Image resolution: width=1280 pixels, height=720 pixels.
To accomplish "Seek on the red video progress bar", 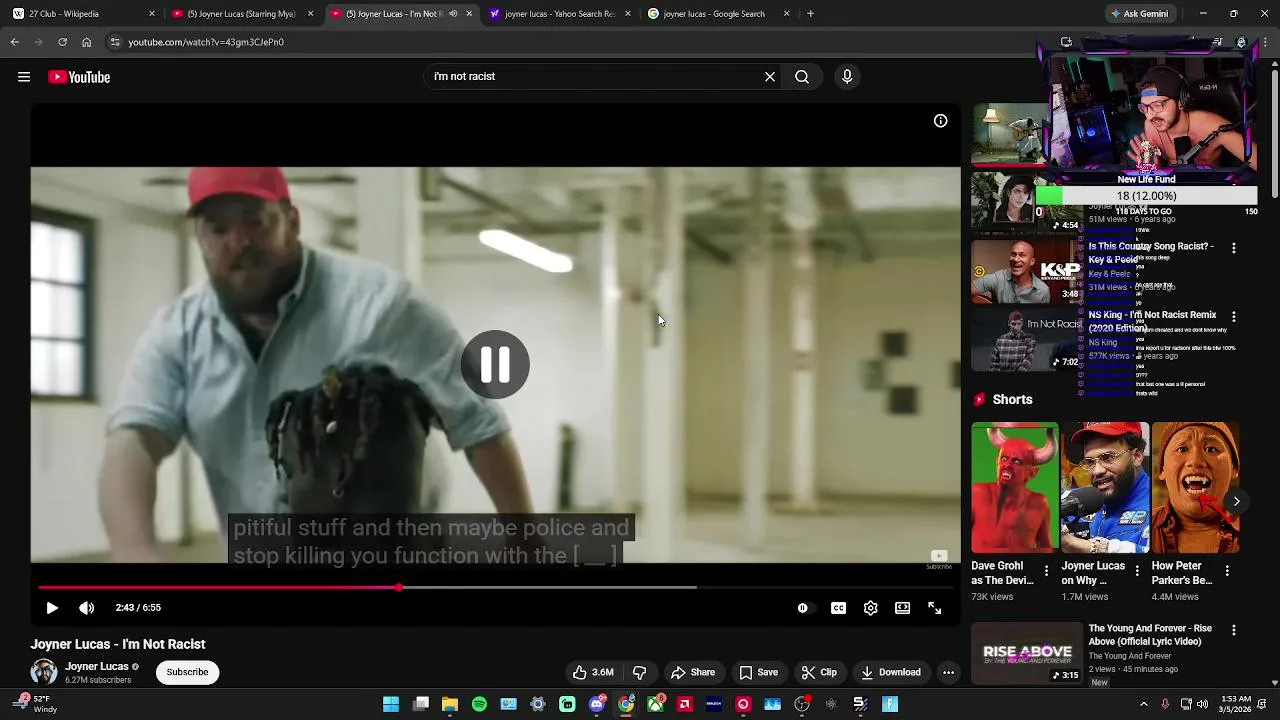I will tap(495, 587).
